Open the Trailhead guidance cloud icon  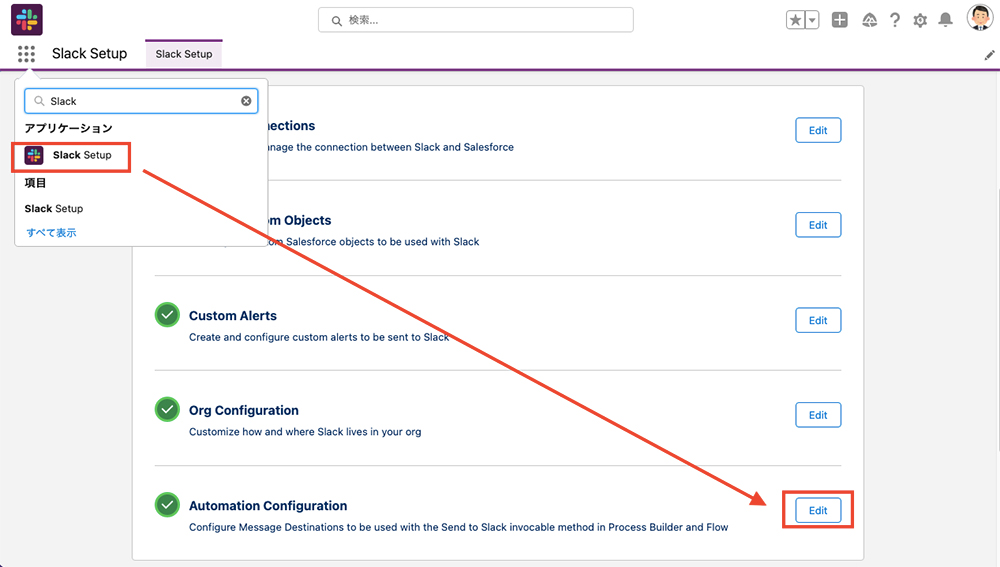coord(869,20)
